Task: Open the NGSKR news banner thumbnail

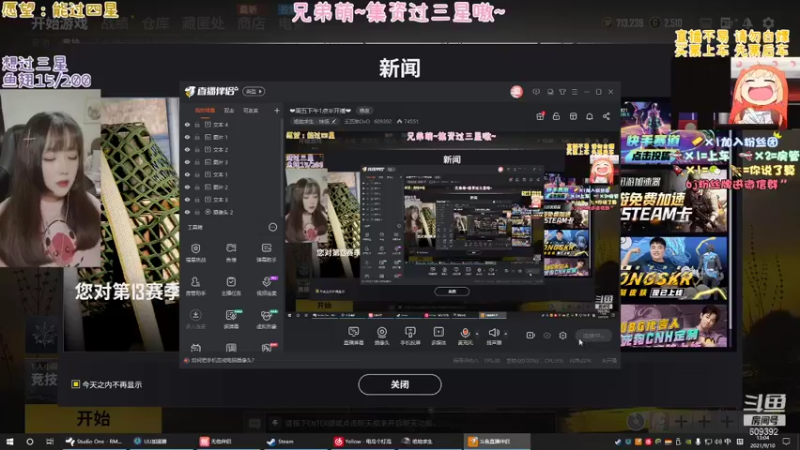Action: point(674,268)
